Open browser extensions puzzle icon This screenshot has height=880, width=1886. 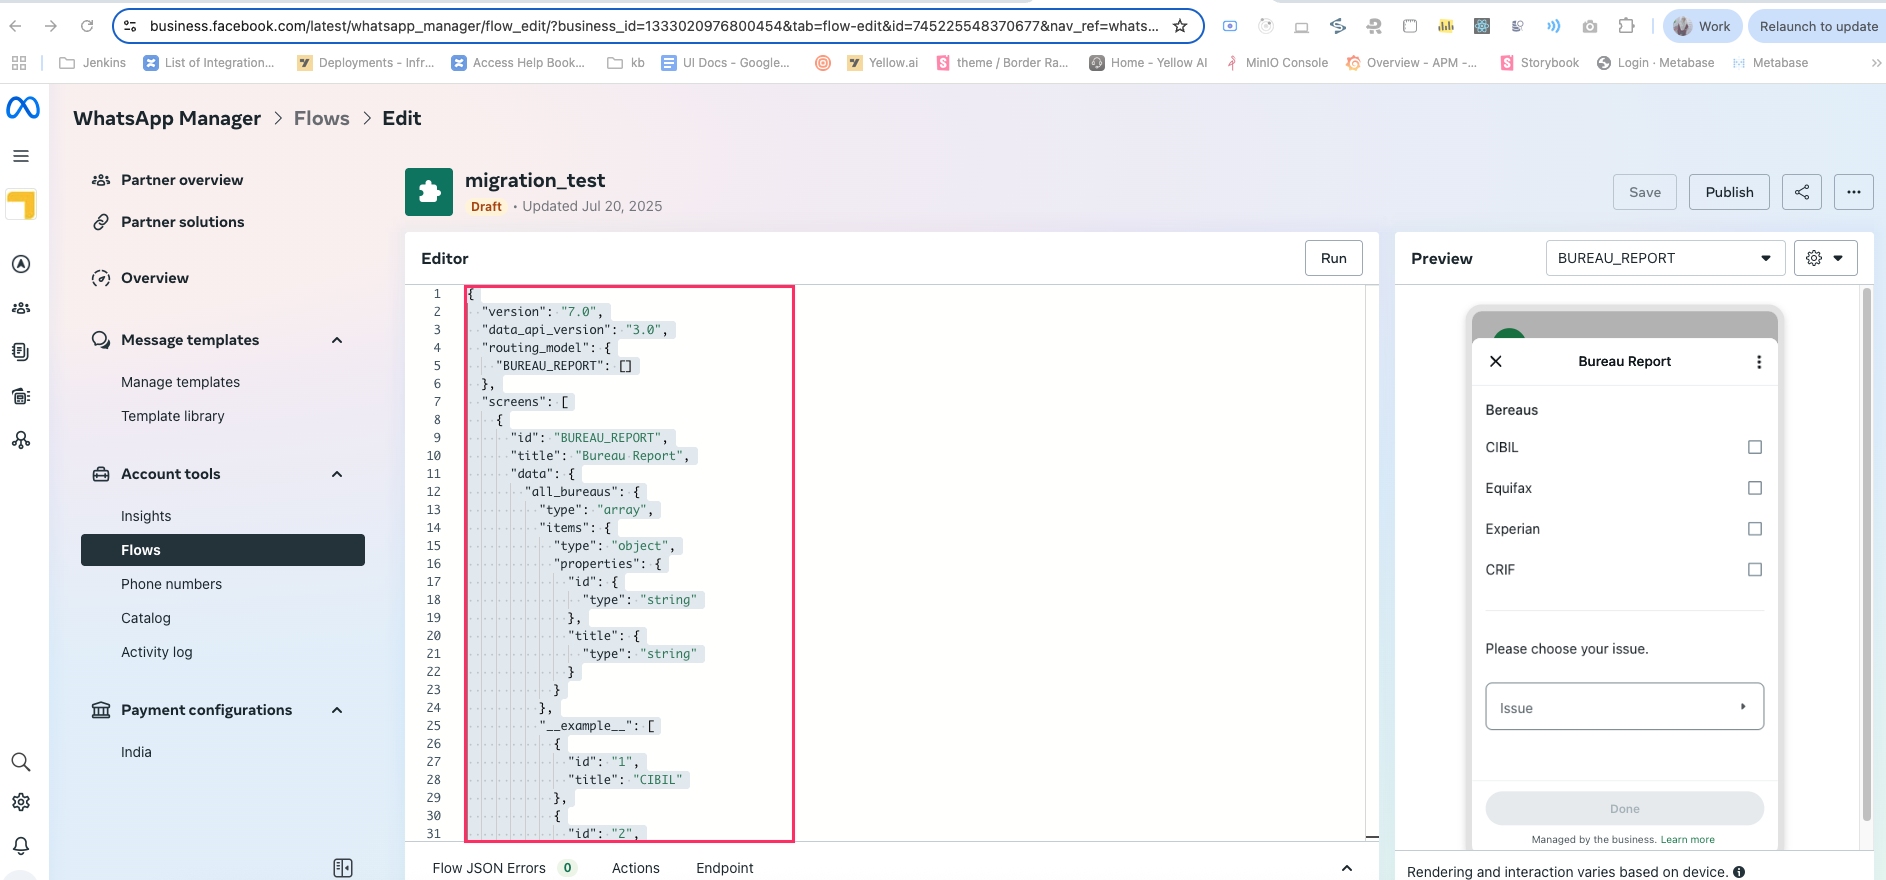pyautogui.click(x=1627, y=26)
